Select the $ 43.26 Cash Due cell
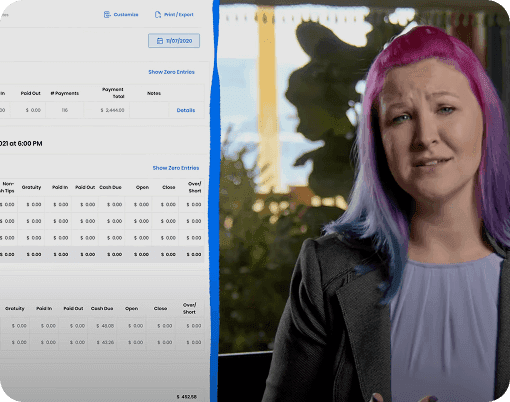This screenshot has width=510, height=402. 105,342
